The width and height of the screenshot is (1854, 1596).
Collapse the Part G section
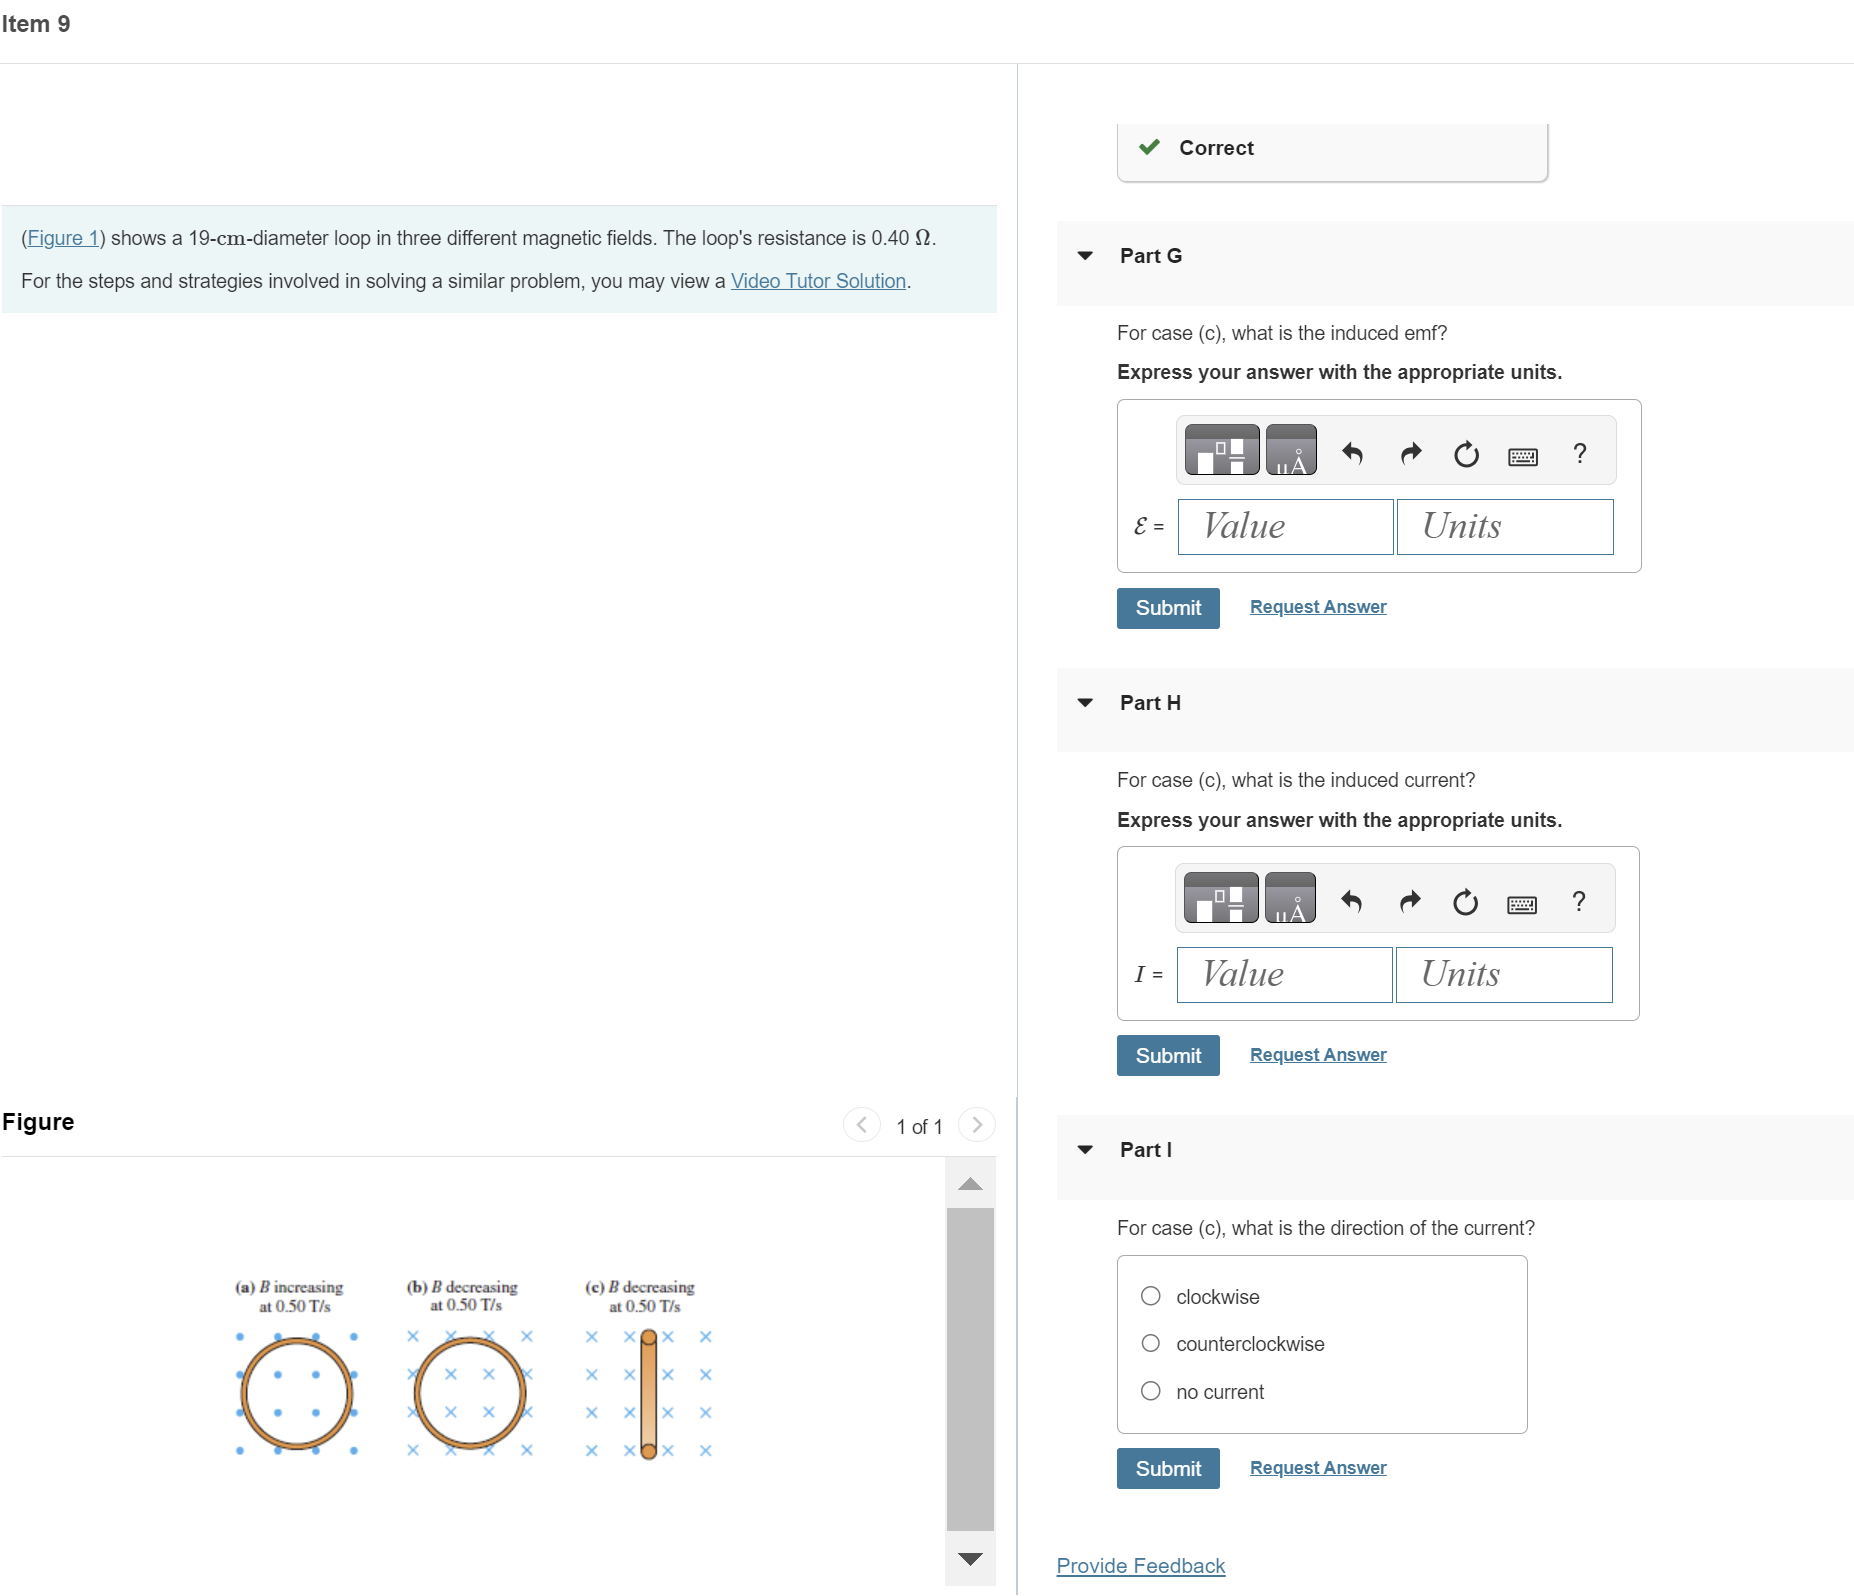(1086, 256)
